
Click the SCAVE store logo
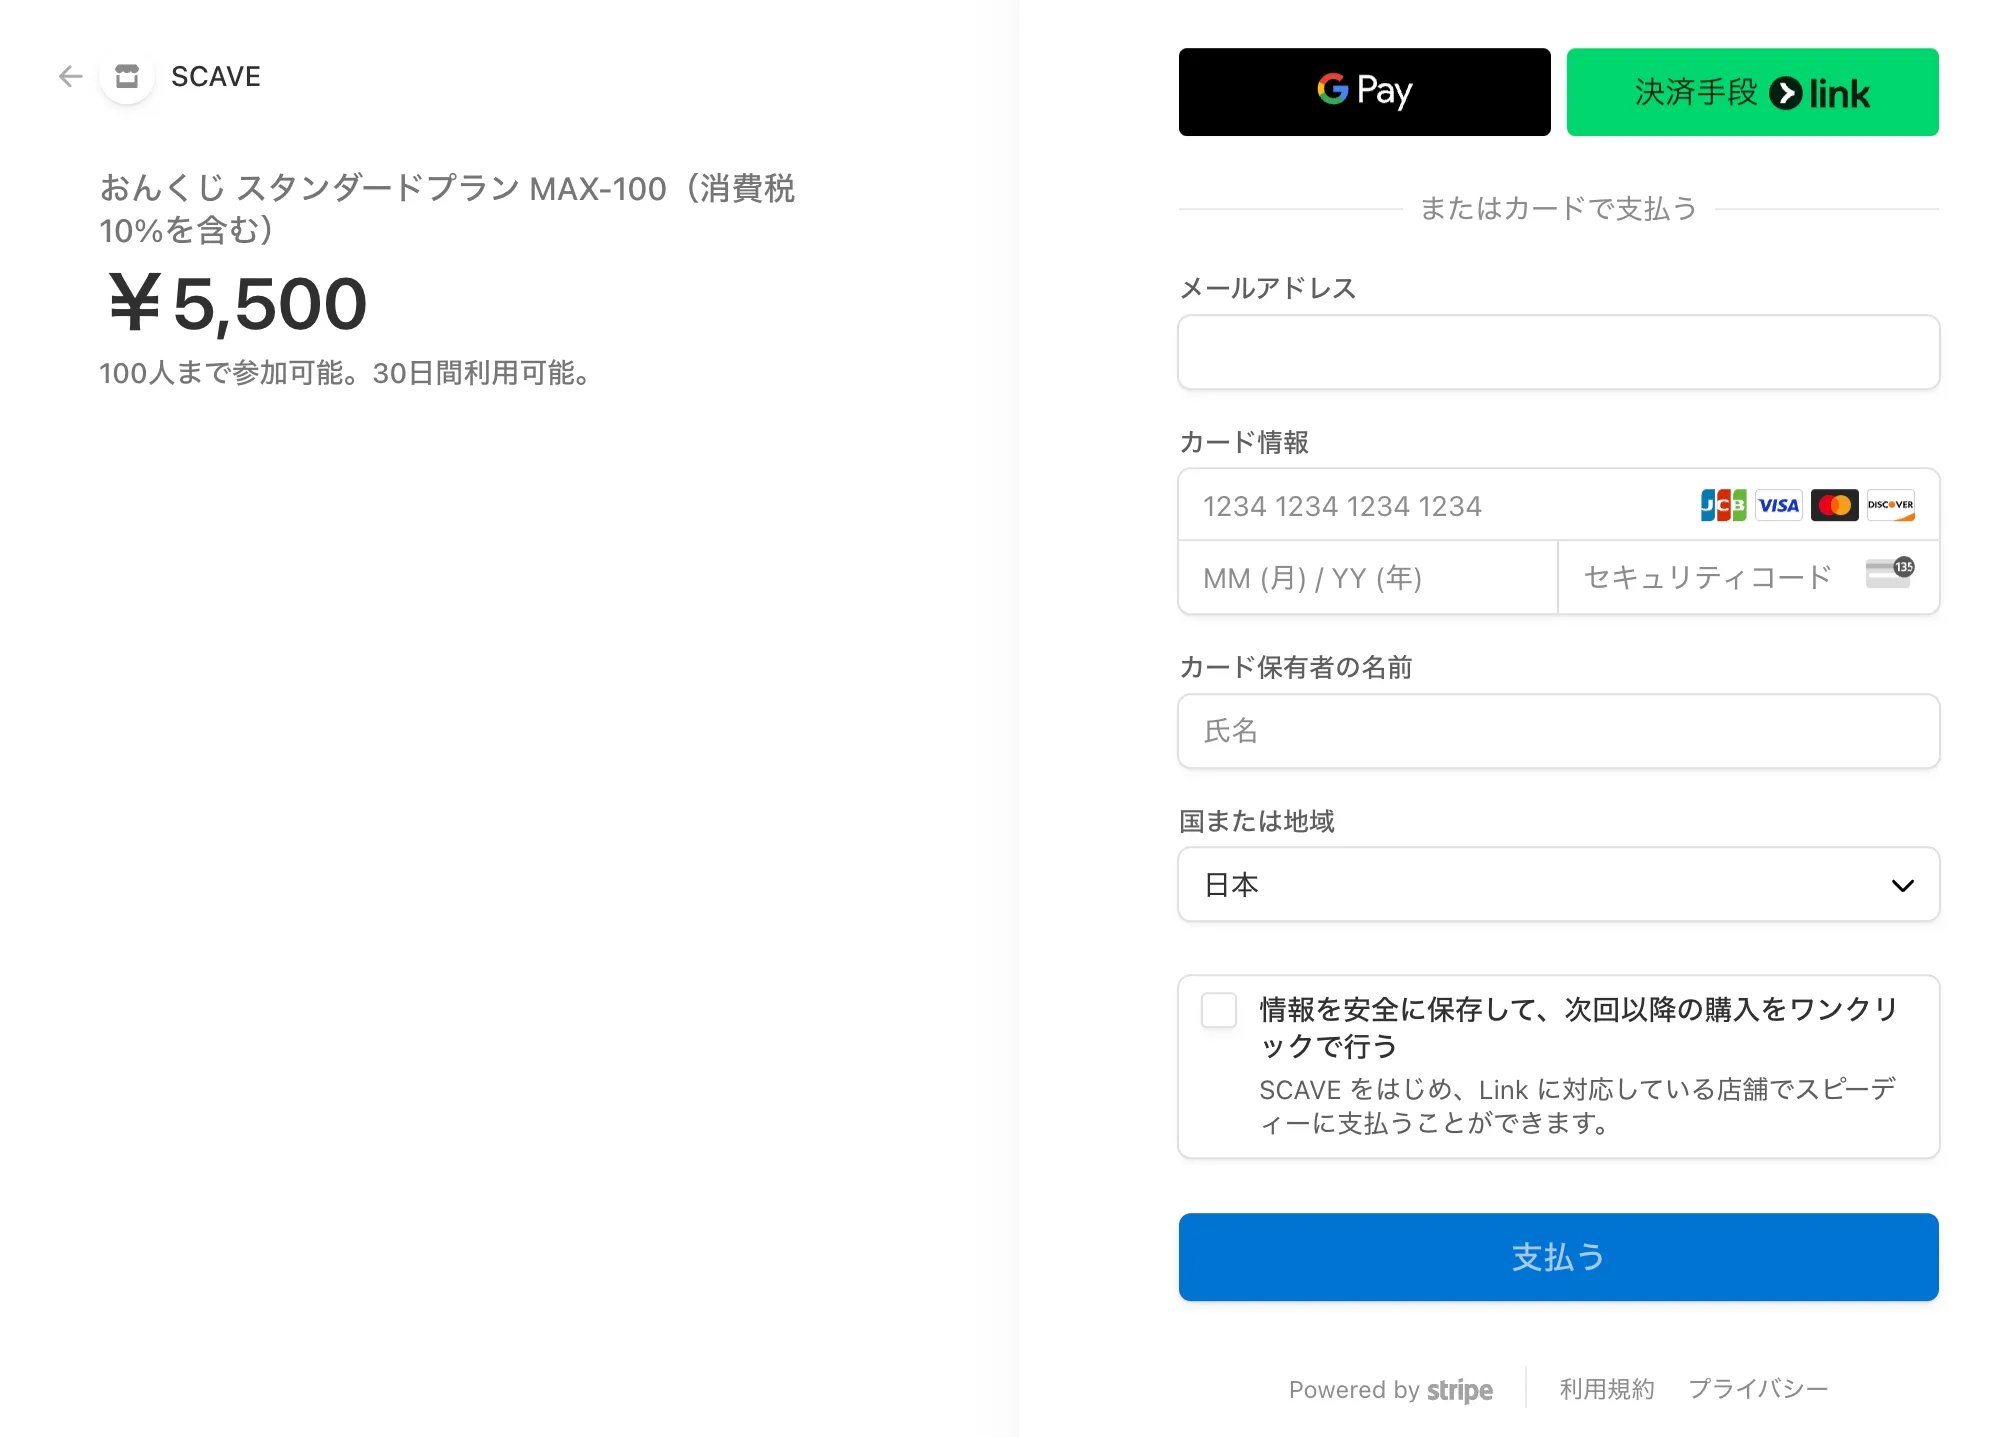coord(126,76)
